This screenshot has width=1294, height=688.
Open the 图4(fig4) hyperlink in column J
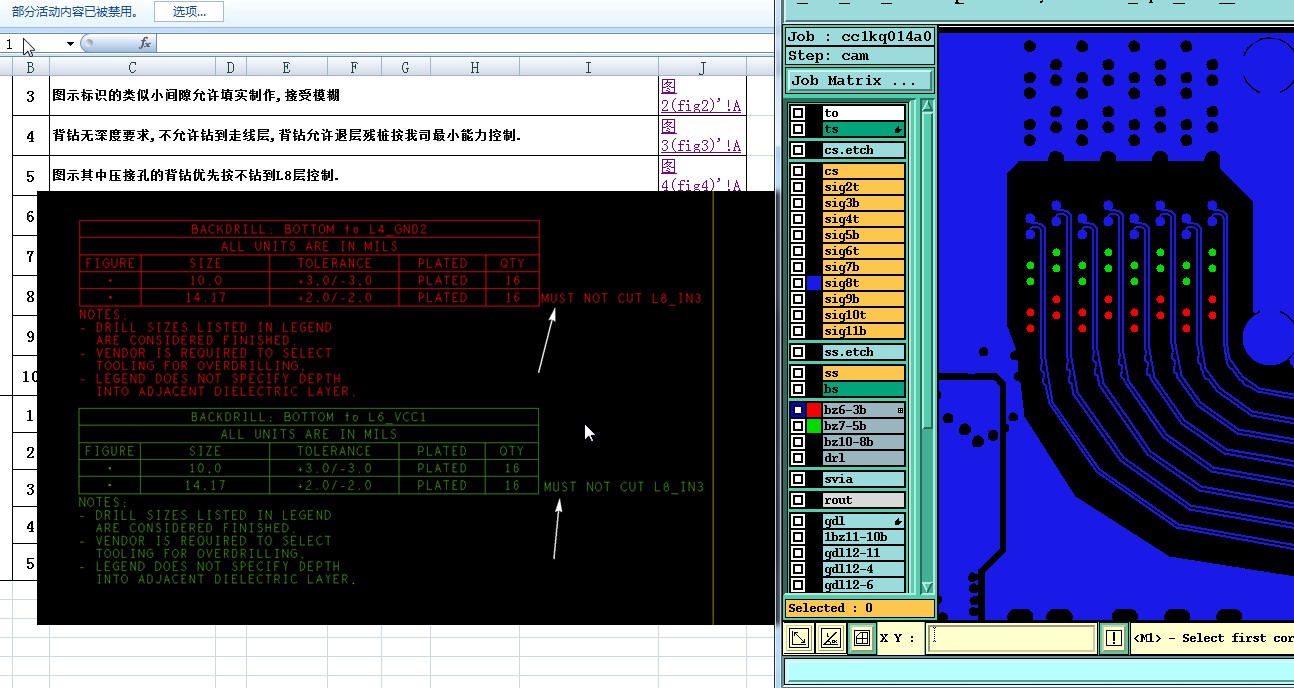pyautogui.click(x=701, y=176)
